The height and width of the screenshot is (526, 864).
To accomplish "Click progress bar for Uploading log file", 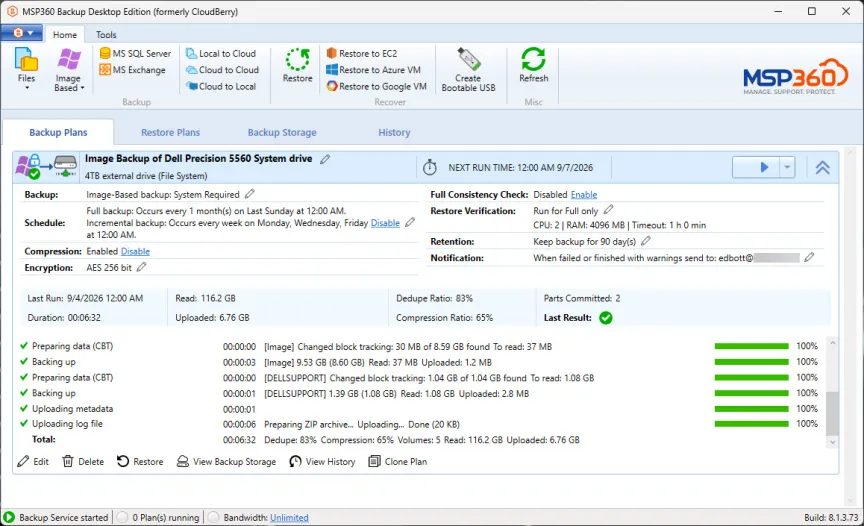I will coord(751,424).
